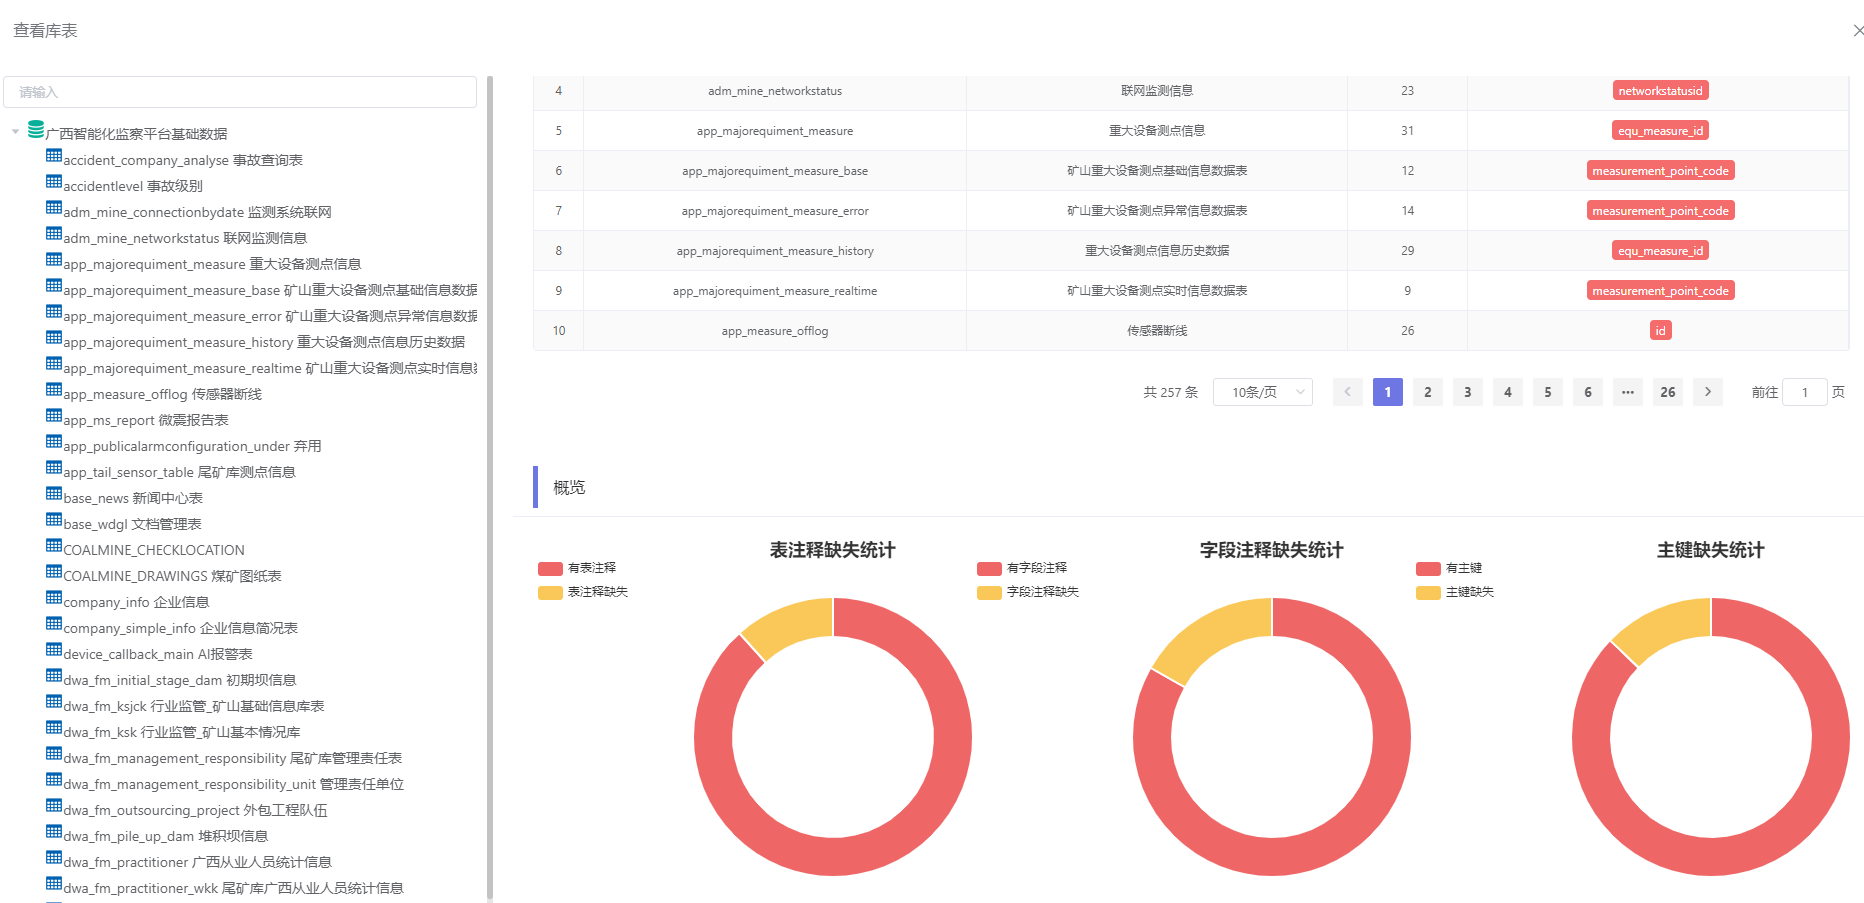Jump to last page 26

(1667, 392)
